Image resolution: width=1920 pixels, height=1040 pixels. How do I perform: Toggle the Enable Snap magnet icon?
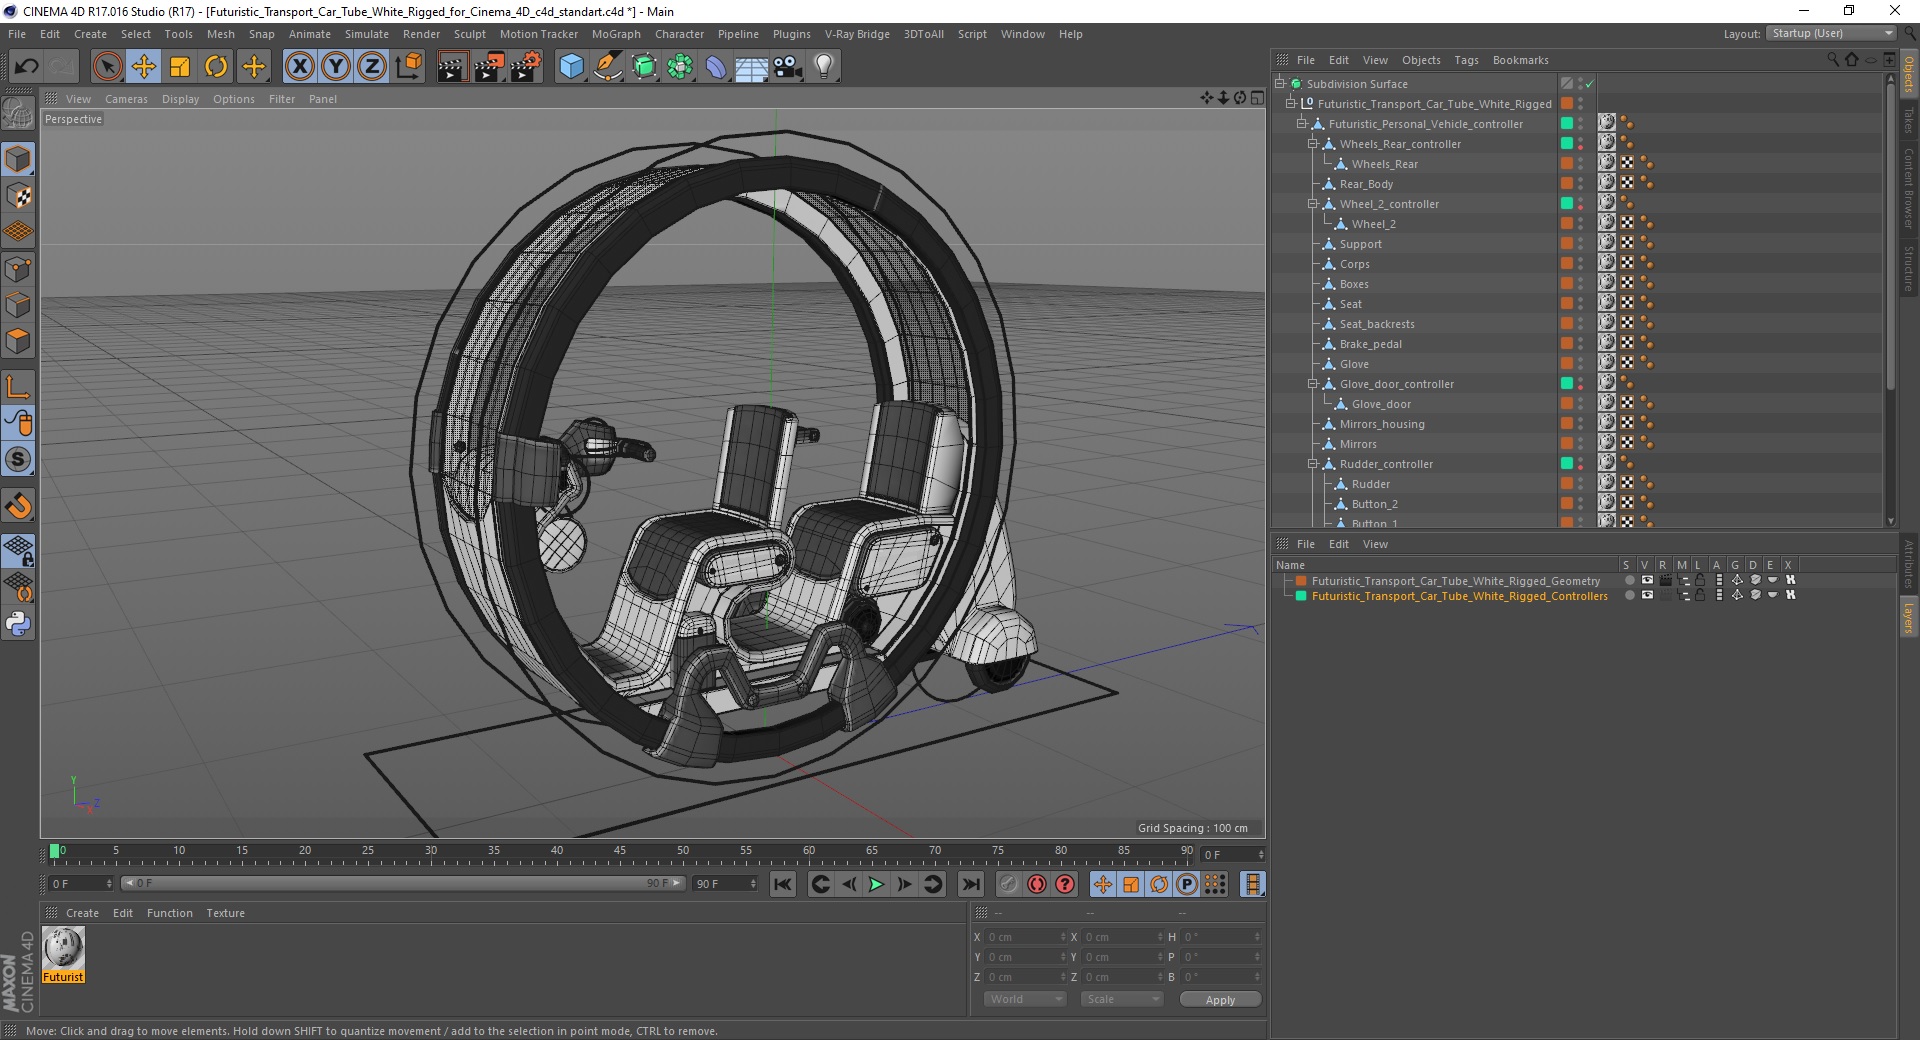coord(18,506)
